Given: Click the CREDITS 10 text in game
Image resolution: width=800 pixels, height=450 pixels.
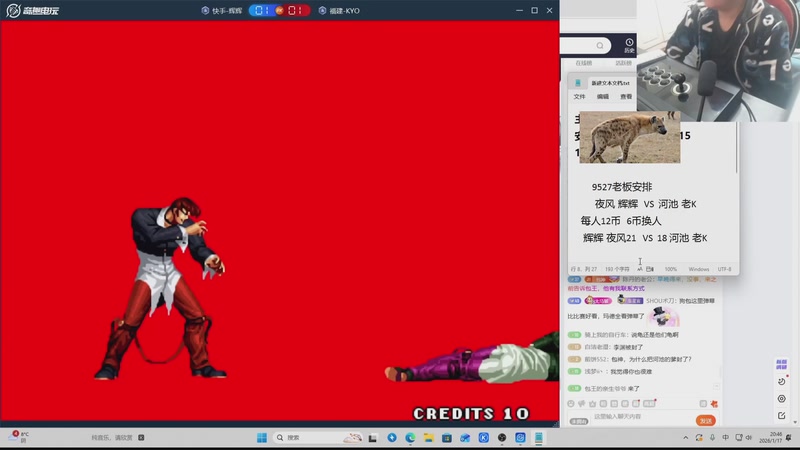Looking at the screenshot, I should [471, 413].
